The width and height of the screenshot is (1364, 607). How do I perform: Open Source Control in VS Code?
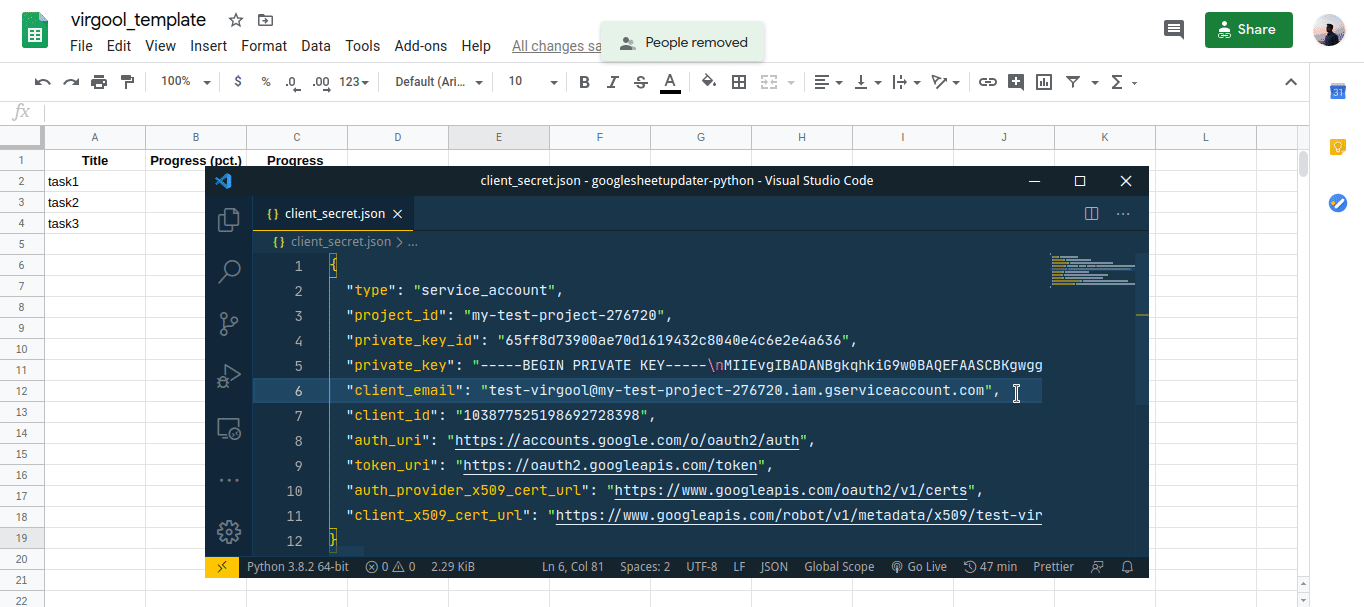229,324
